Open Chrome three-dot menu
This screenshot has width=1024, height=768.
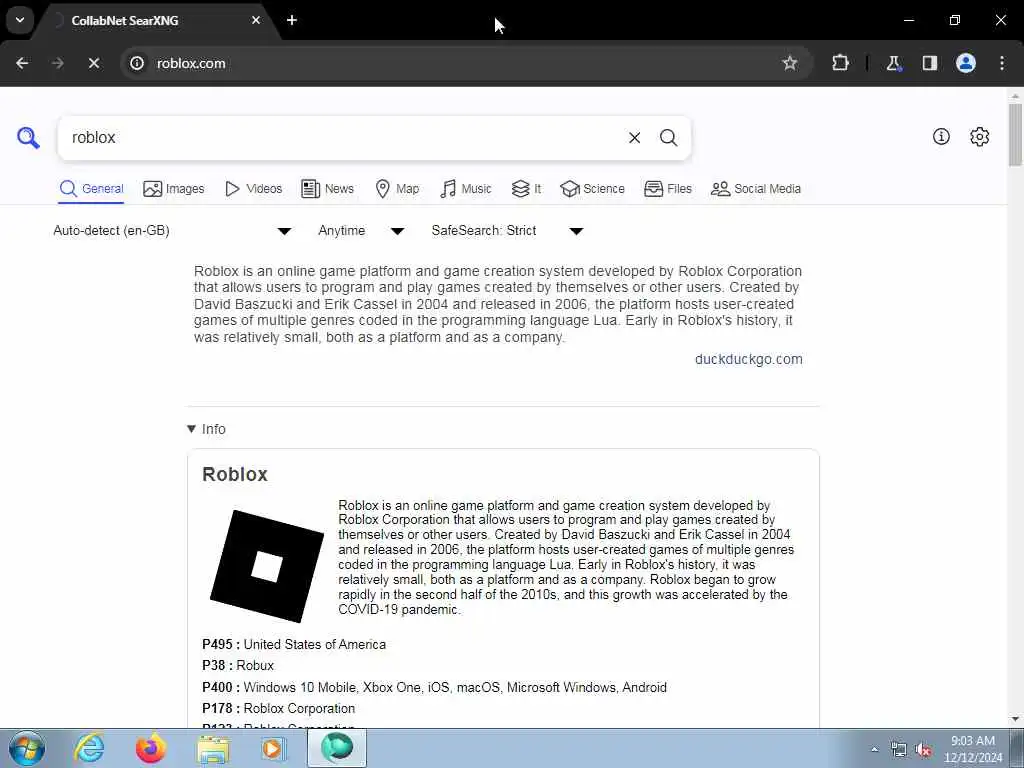pos(1002,63)
